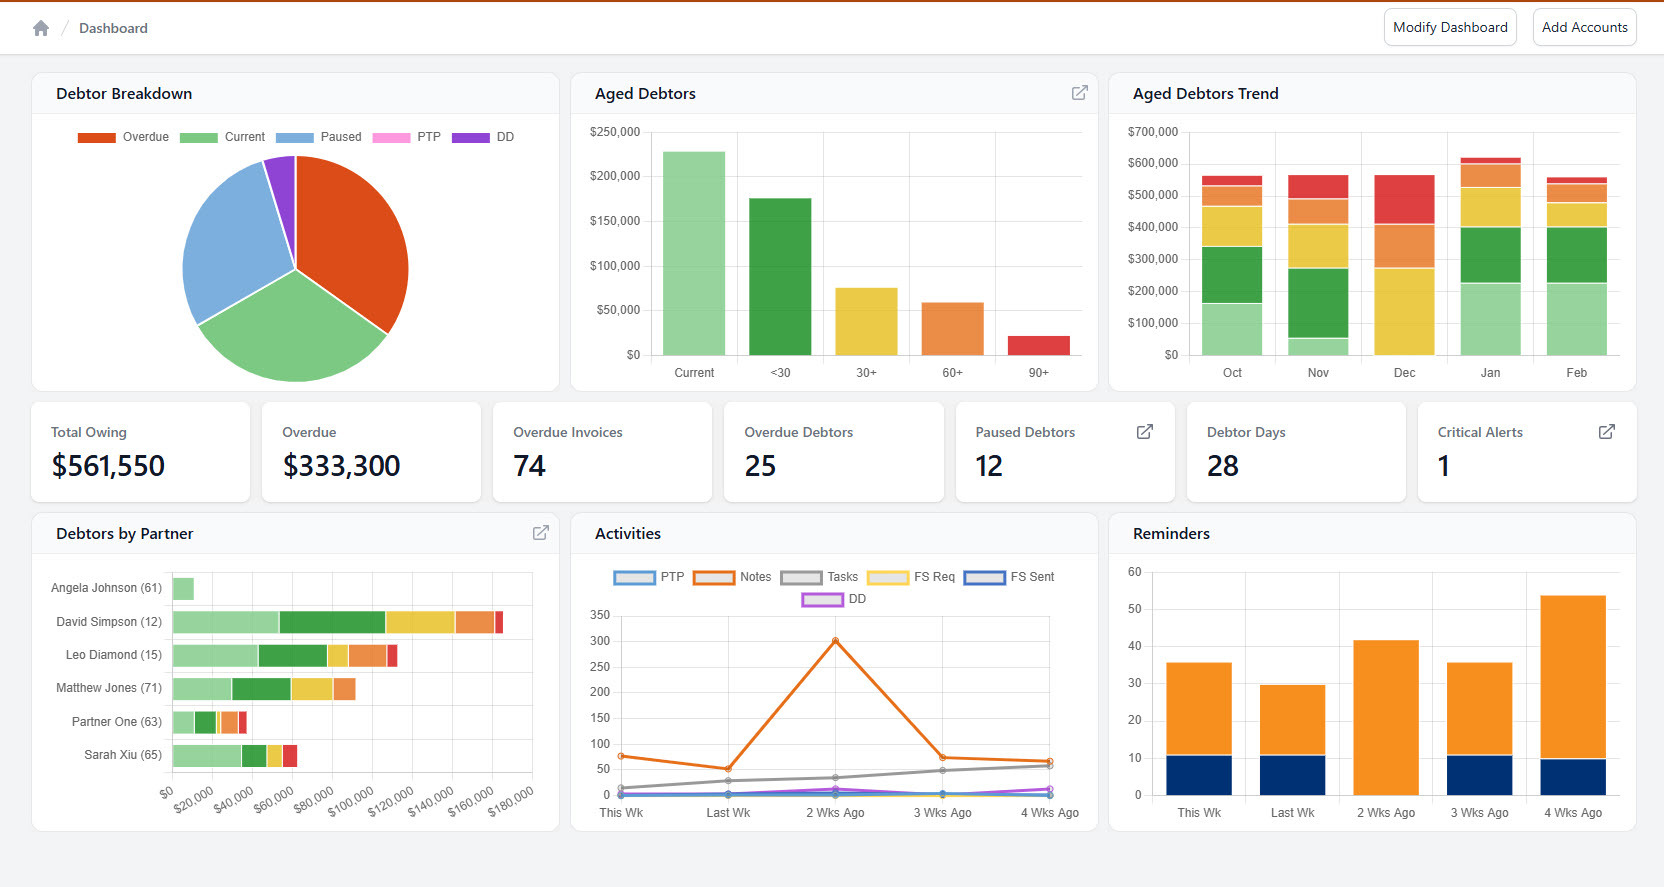Click the Dec stacked bar in Trend chart
This screenshot has height=887, width=1664.
tap(1404, 265)
